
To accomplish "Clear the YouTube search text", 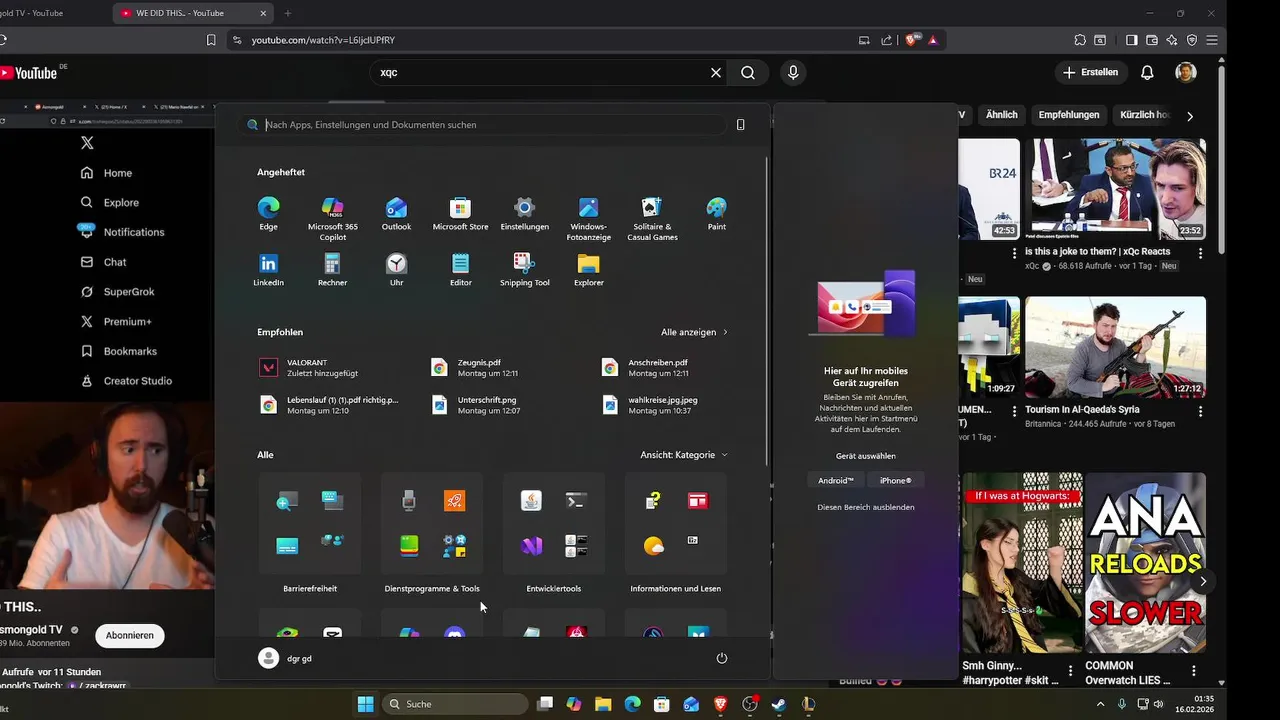I will [x=716, y=72].
